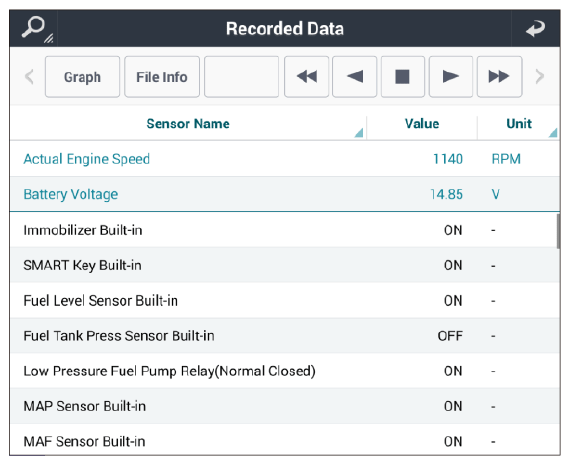Sort by Sensor Name column
The height and width of the screenshot is (465, 570).
(x=188, y=124)
